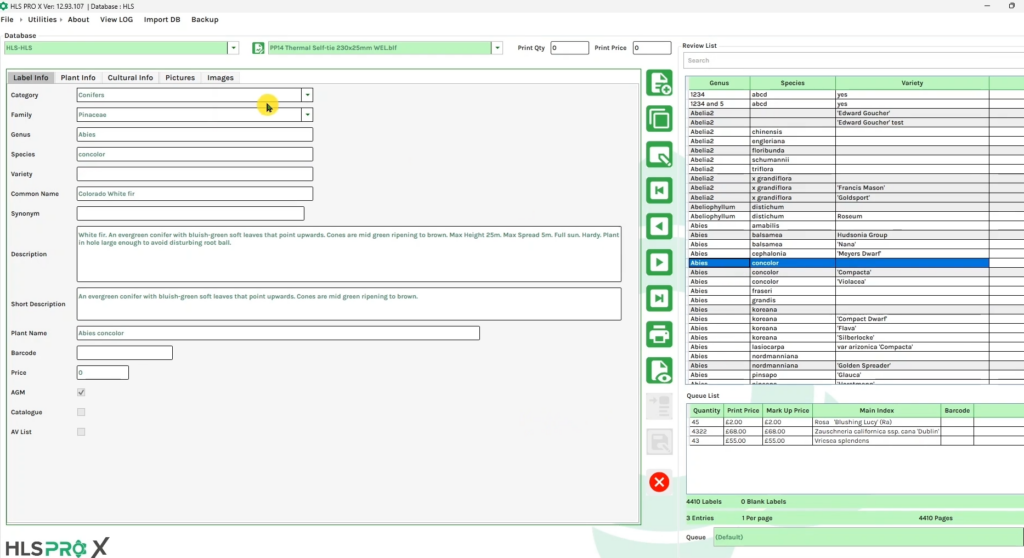The height and width of the screenshot is (558, 1024).
Task: Click the Price field
Action: tap(103, 372)
